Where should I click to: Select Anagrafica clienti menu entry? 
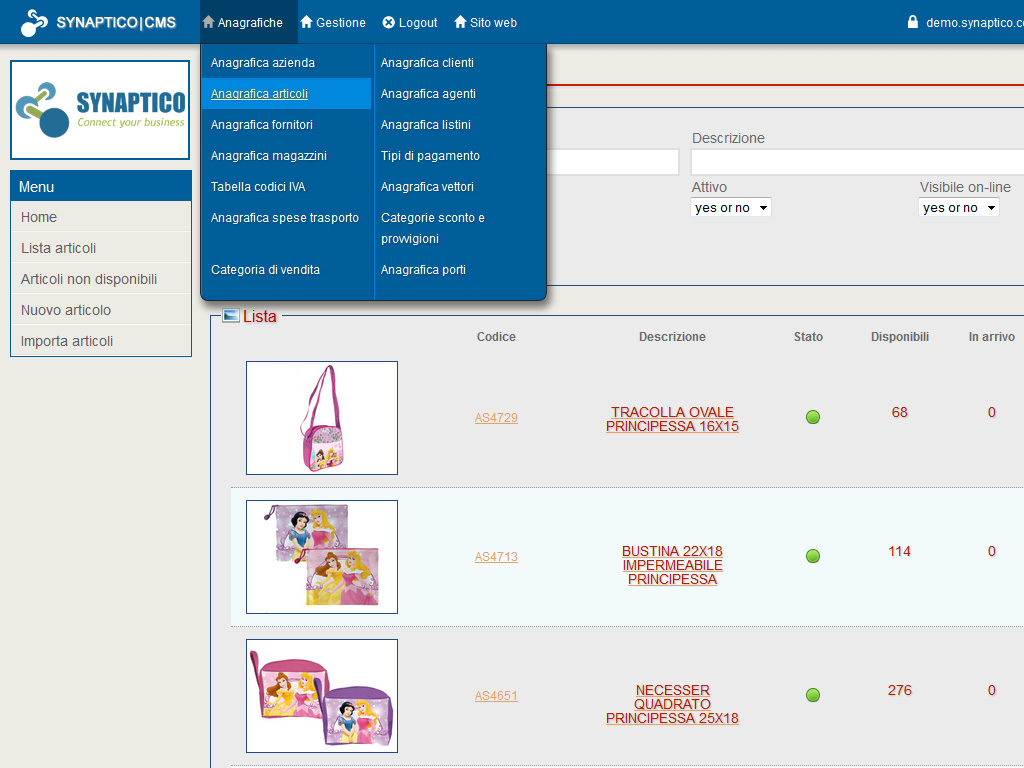pos(427,63)
